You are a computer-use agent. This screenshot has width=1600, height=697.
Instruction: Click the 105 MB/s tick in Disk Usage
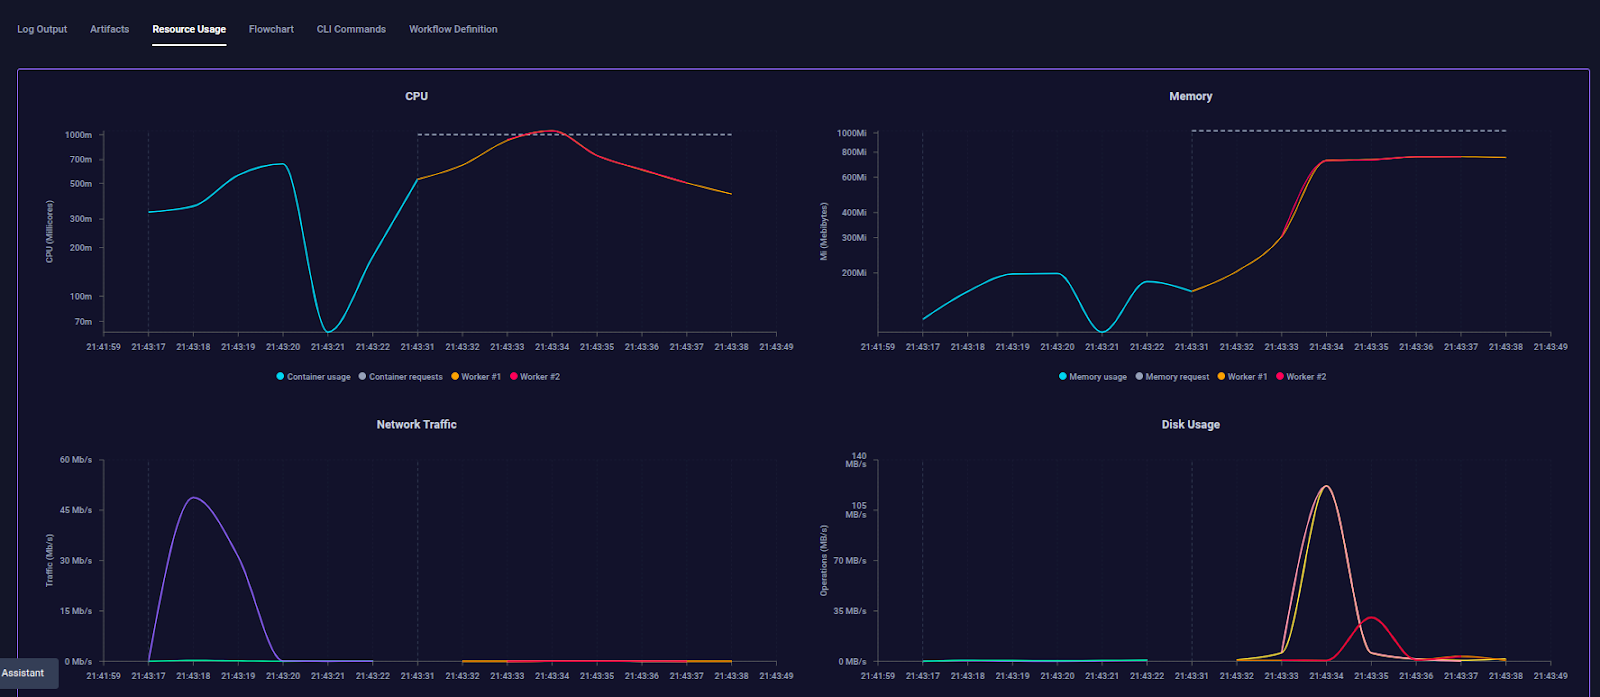[x=856, y=510]
